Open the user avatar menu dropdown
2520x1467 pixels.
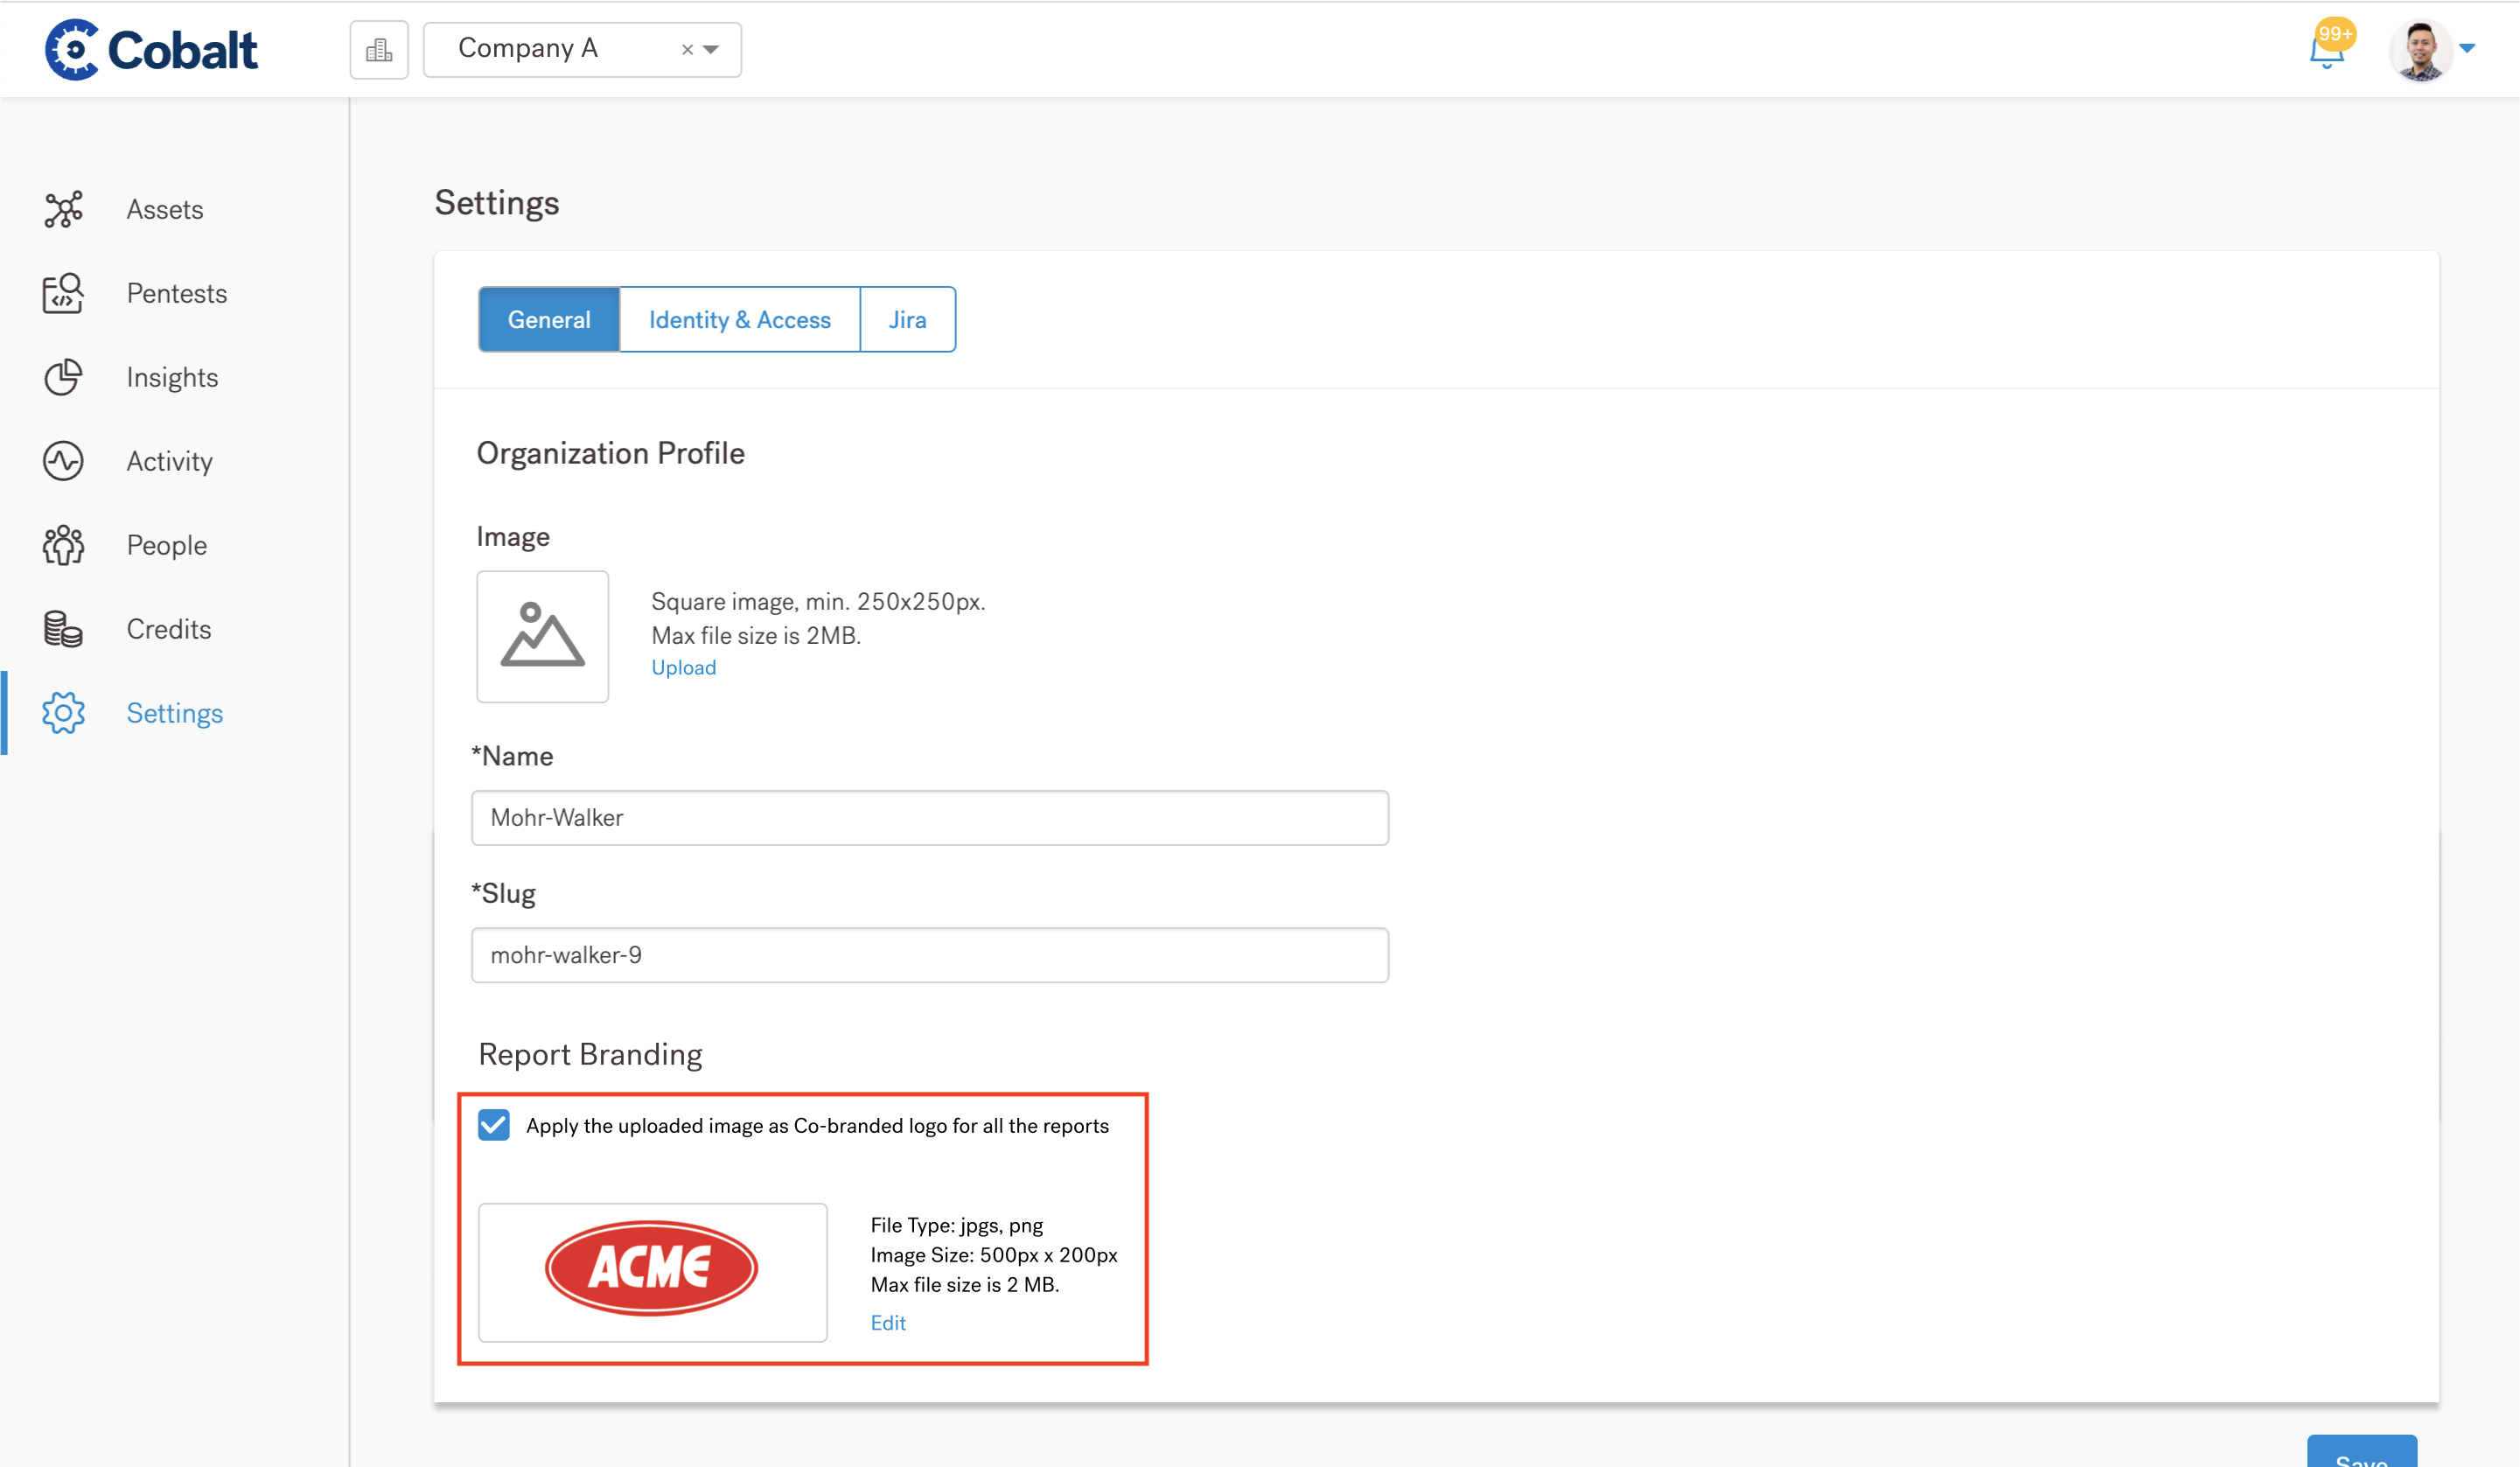2466,49
